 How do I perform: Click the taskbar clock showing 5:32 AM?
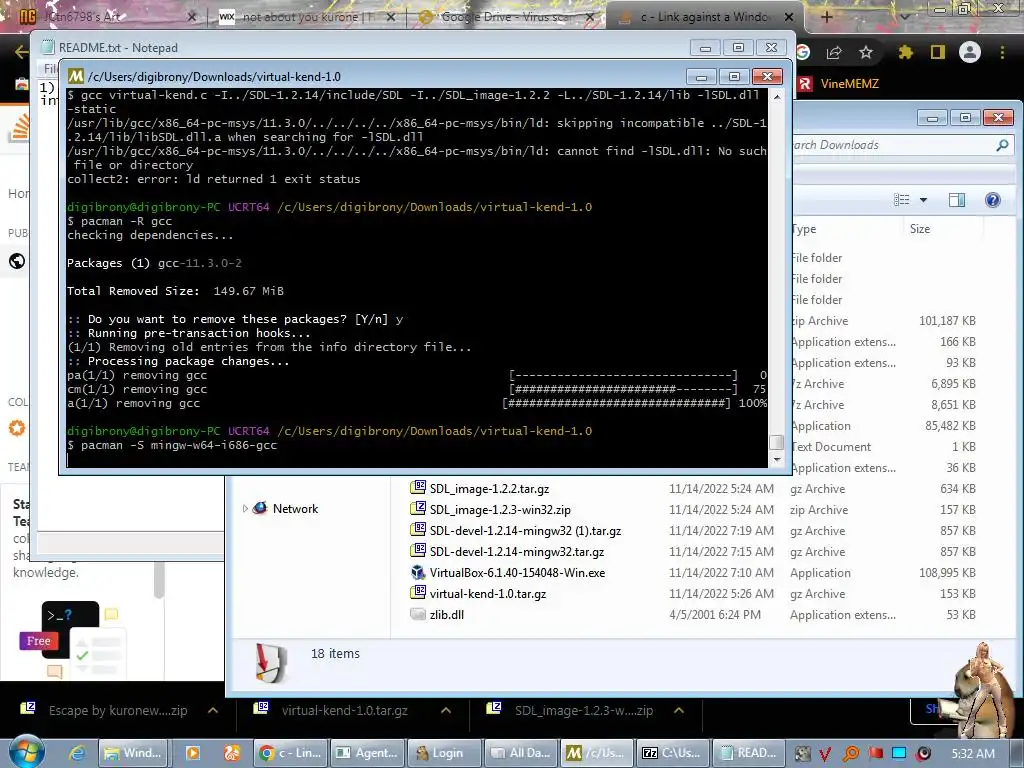tap(972, 754)
